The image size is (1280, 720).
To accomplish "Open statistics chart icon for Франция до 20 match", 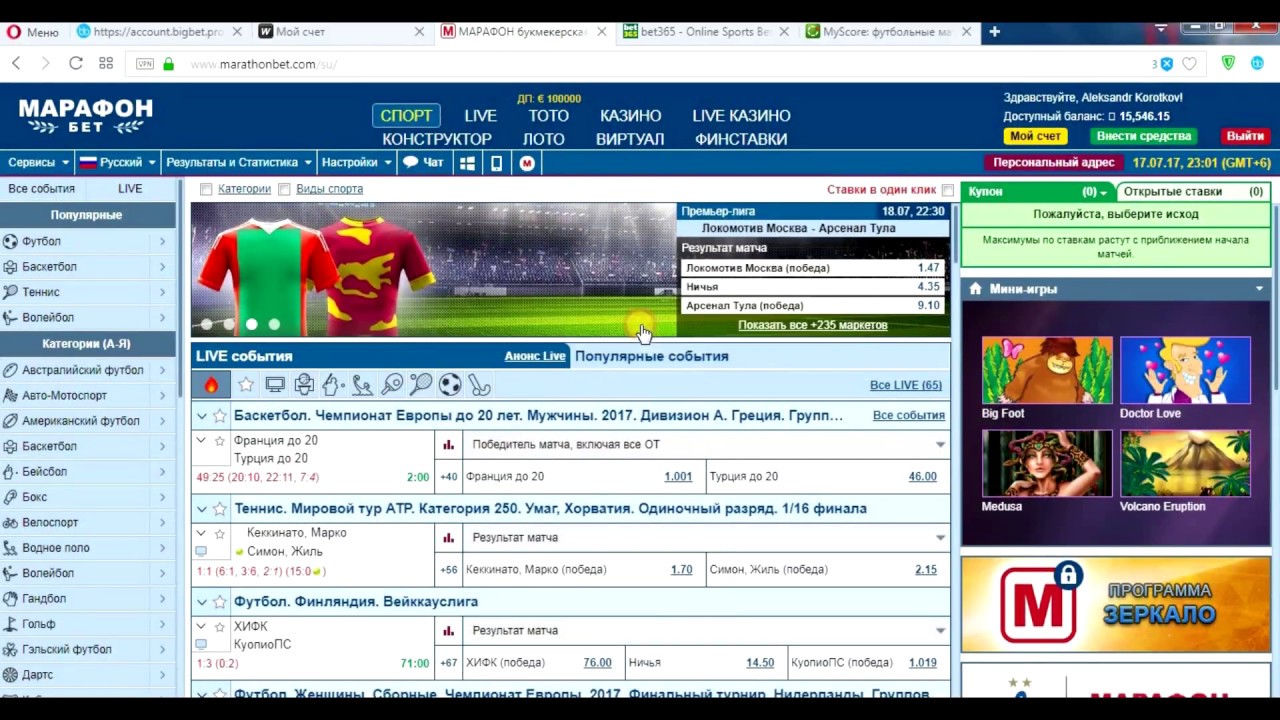I will (448, 444).
